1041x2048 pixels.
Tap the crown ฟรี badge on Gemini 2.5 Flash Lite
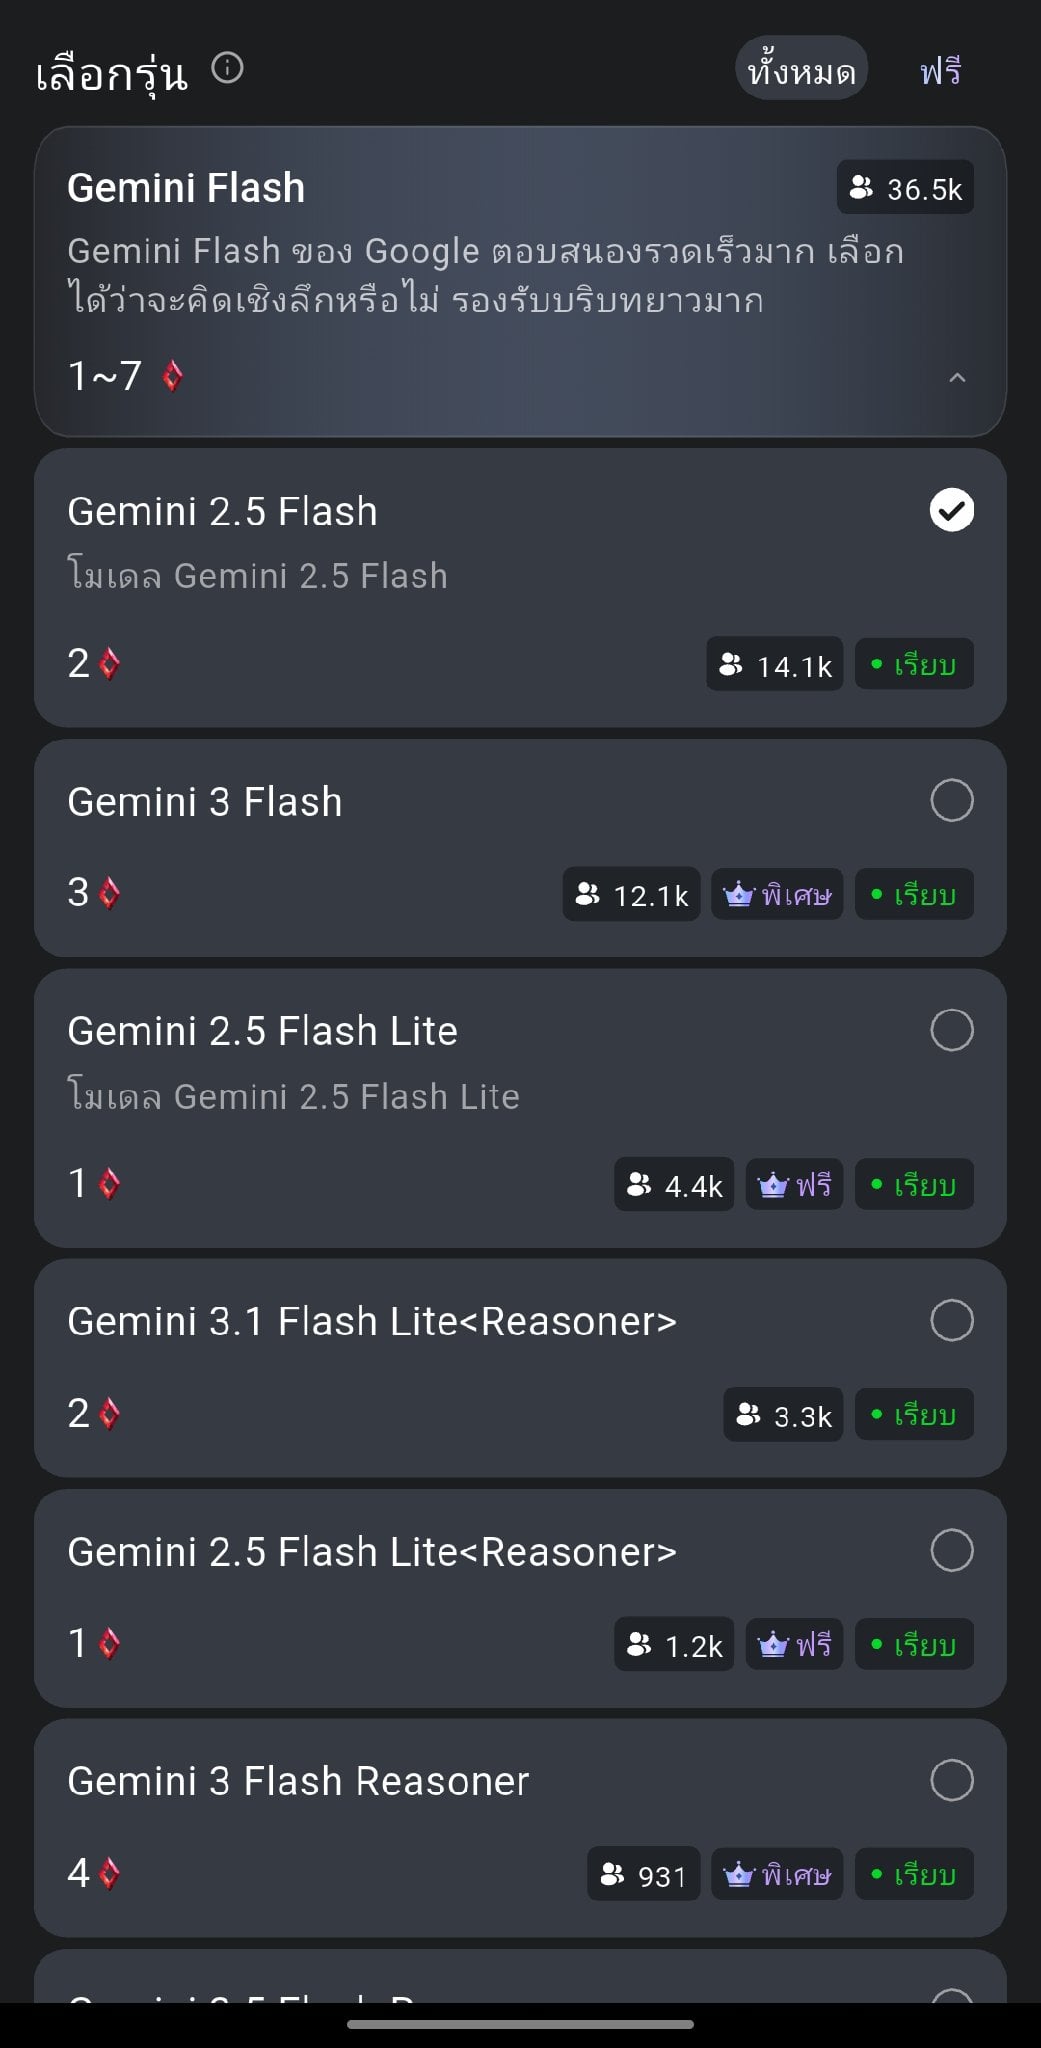tap(794, 1185)
